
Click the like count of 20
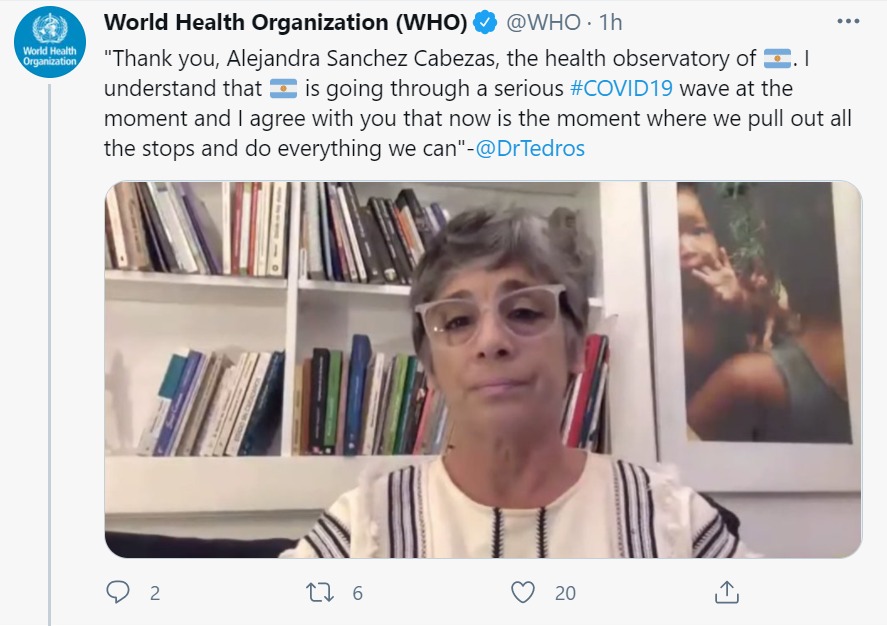coord(565,593)
